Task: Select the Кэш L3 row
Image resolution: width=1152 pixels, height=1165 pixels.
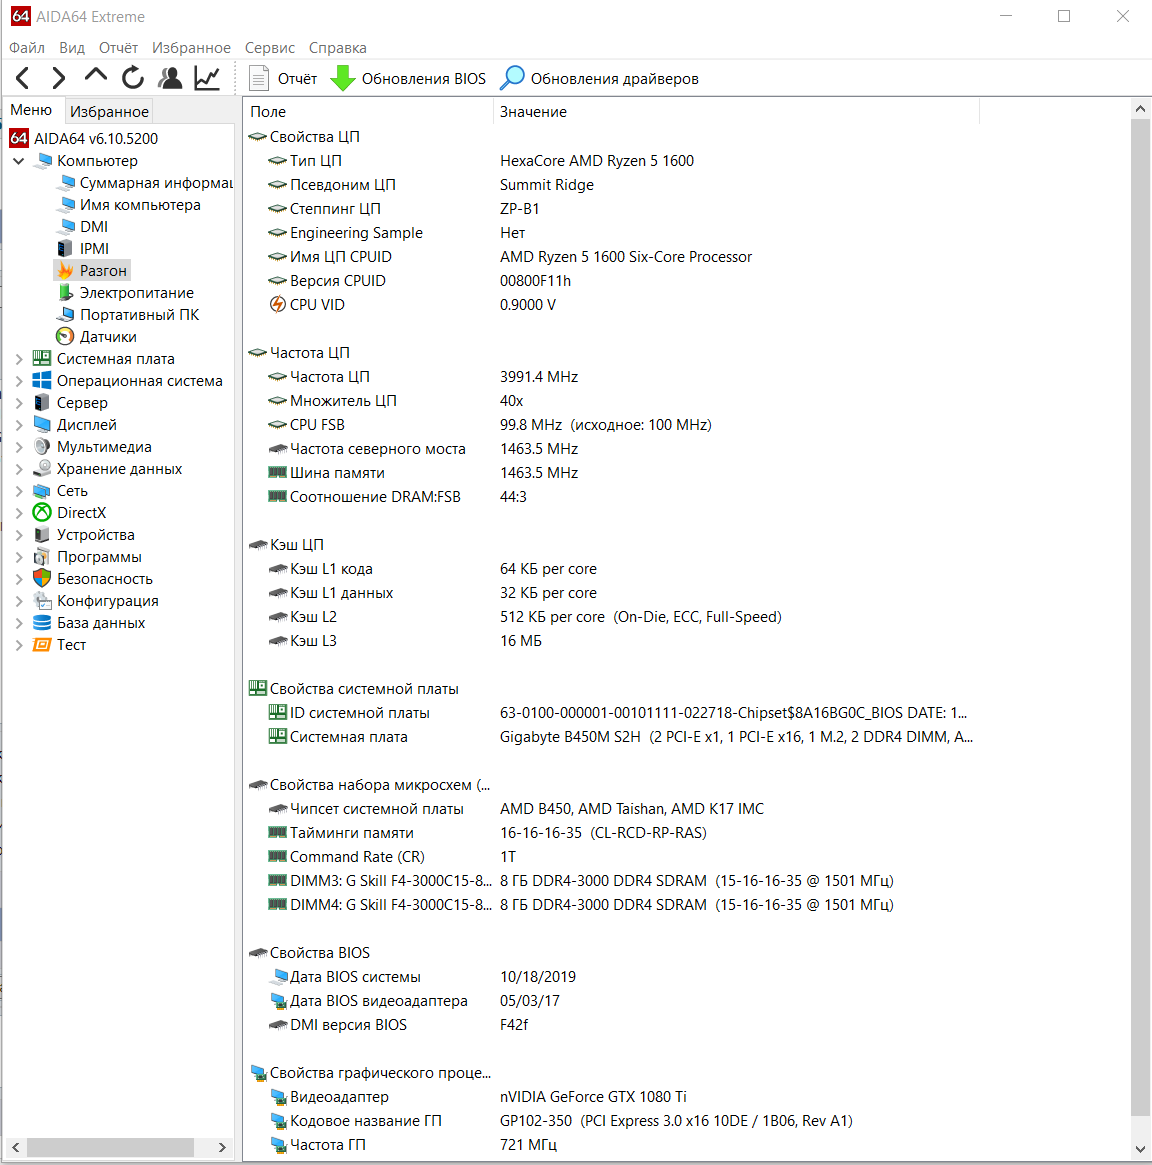Action: tap(613, 641)
